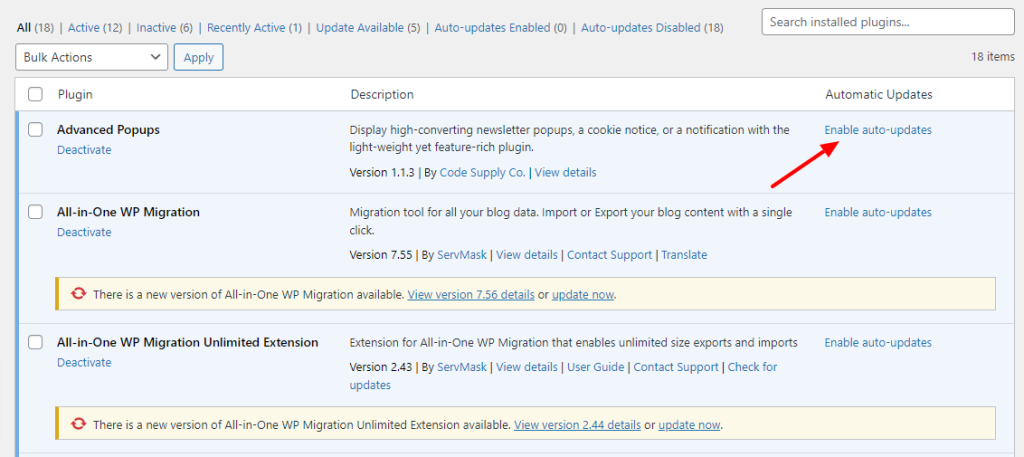Click the Advanced Popups plugin name
The image size is (1024, 457).
[108, 129]
